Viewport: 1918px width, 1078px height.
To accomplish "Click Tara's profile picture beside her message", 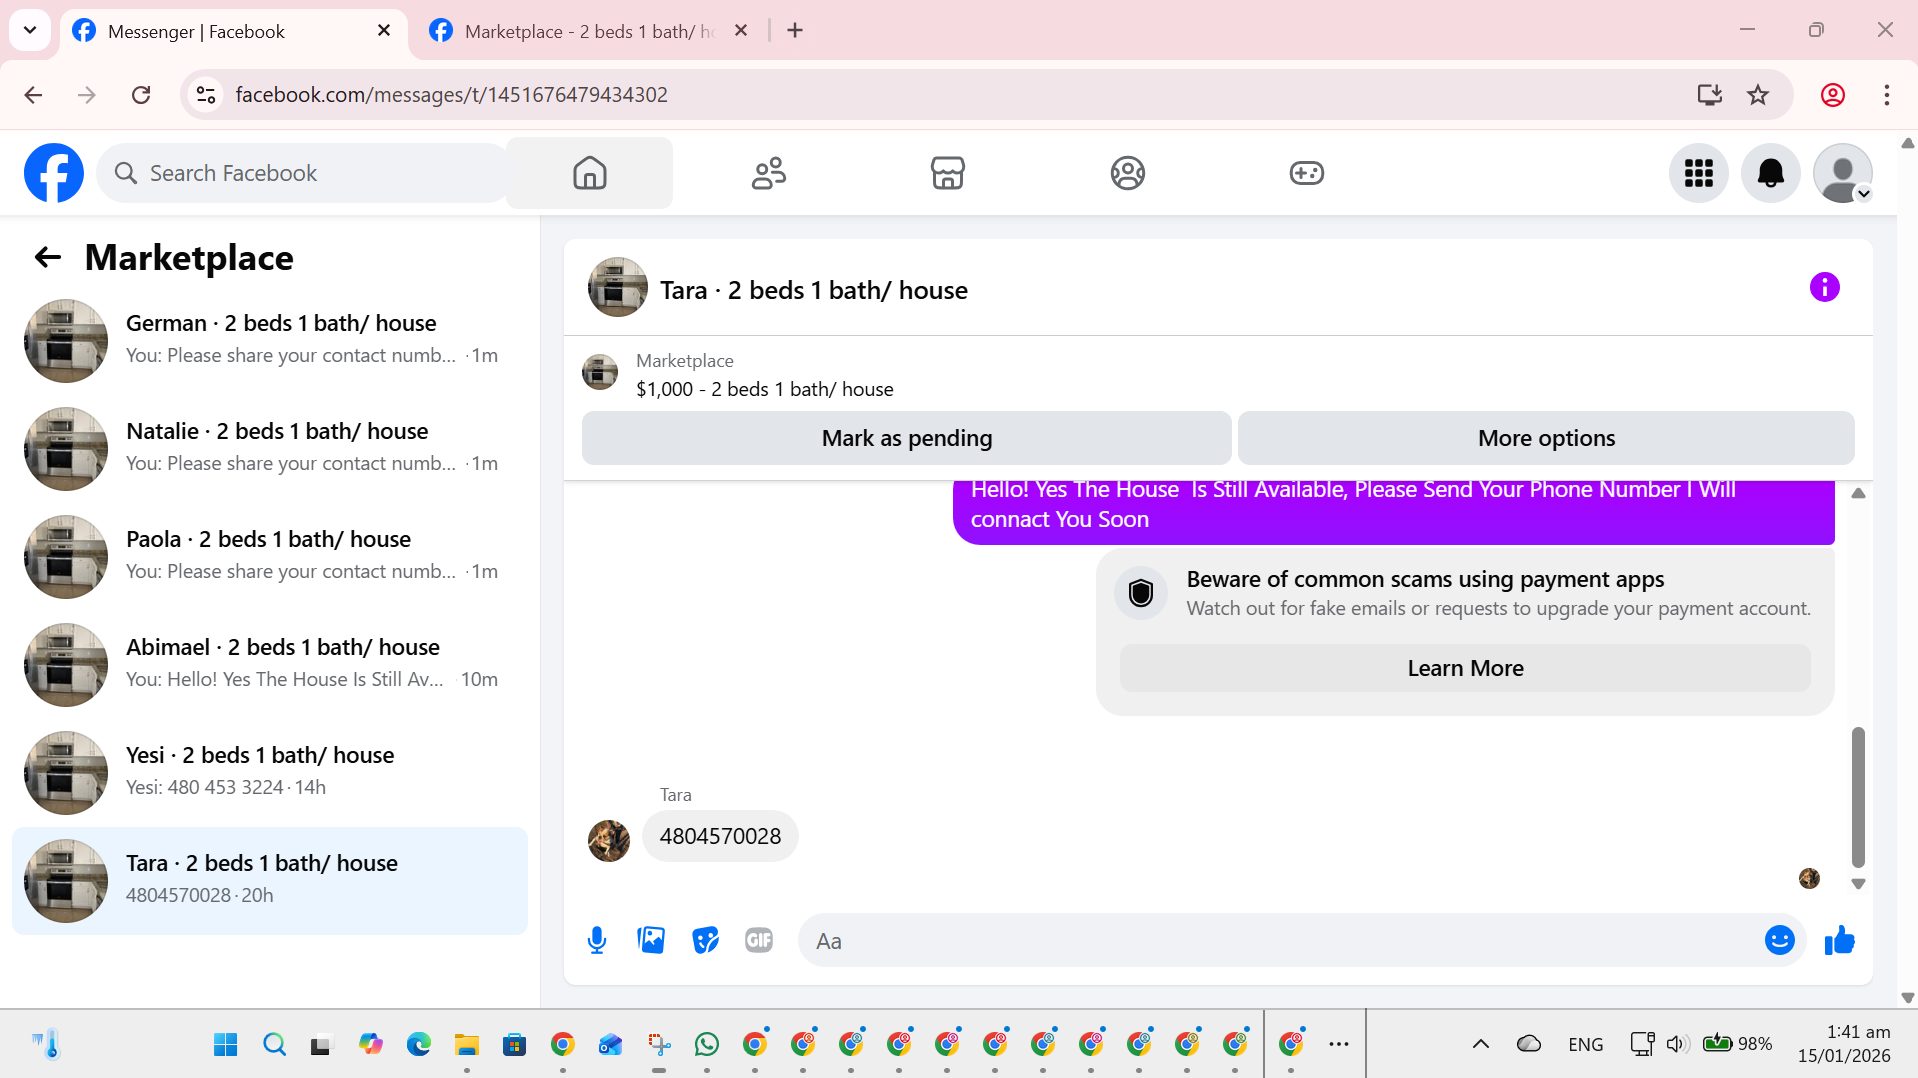I will click(x=609, y=841).
